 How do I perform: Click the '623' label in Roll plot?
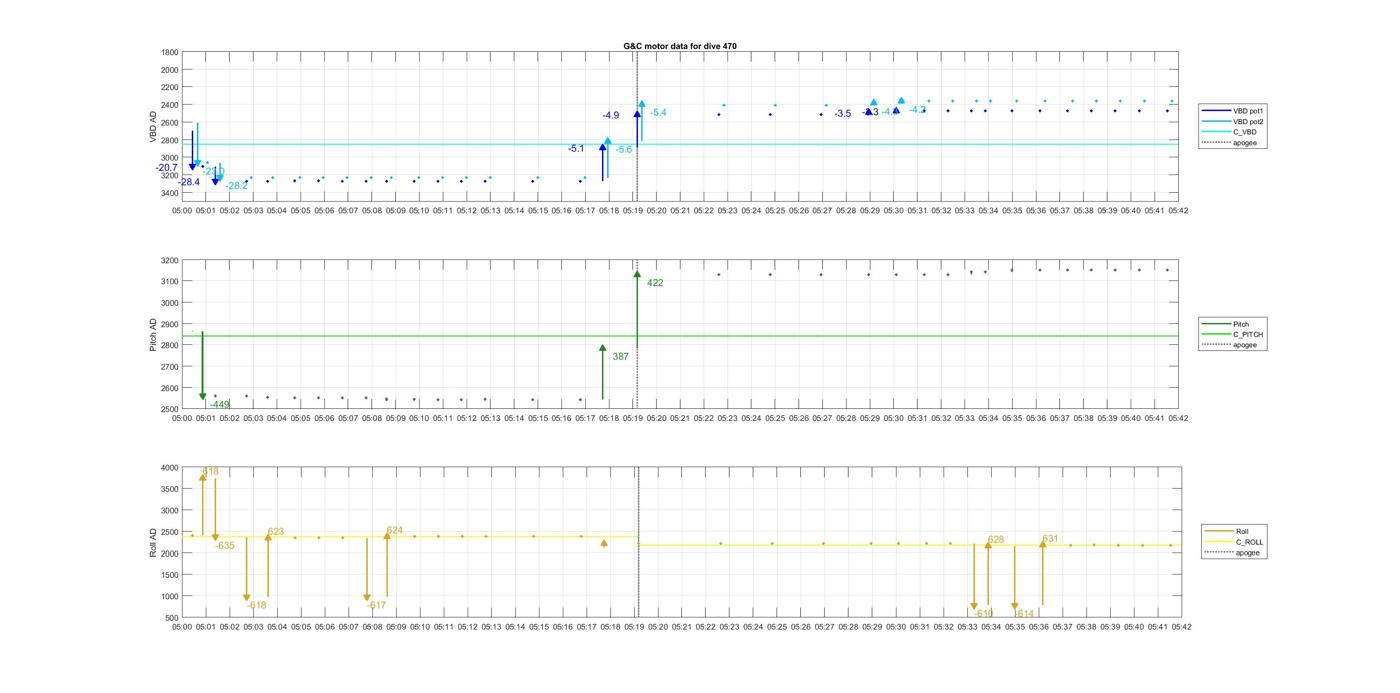pos(276,532)
